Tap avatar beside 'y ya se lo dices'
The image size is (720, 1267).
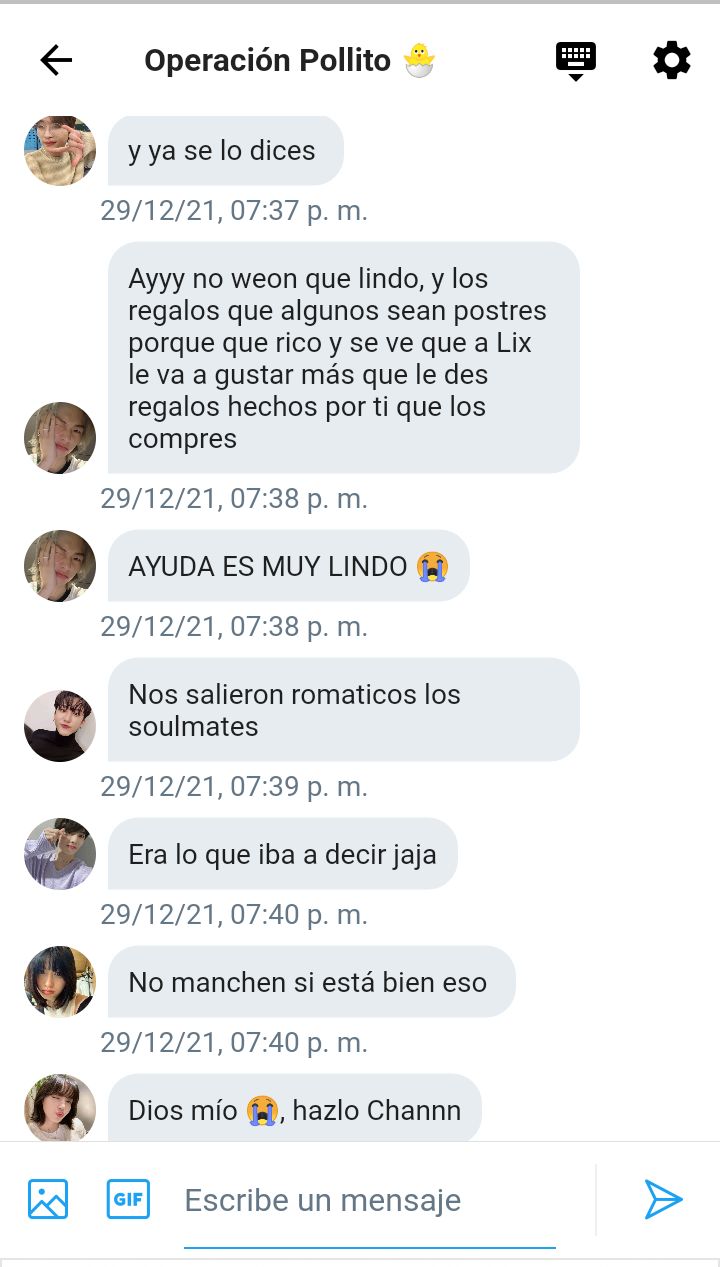click(x=60, y=150)
